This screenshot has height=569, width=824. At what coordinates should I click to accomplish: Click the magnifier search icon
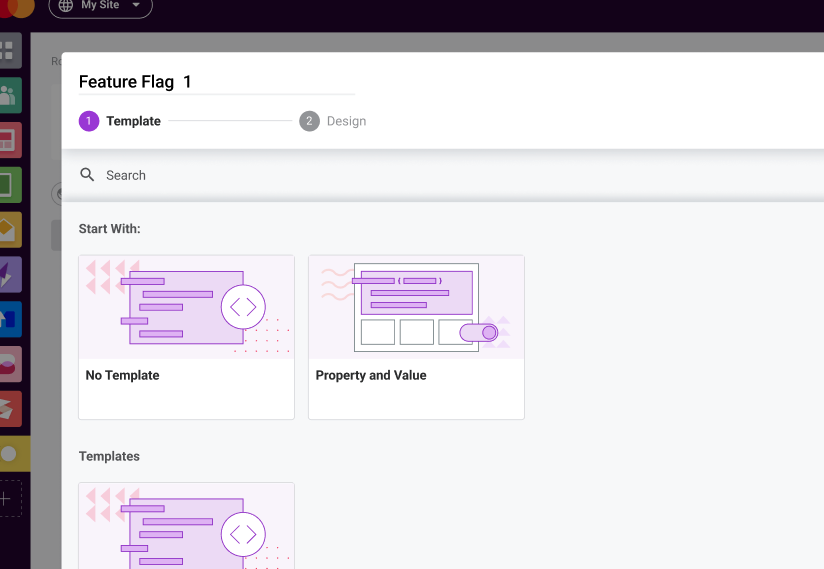pos(87,174)
